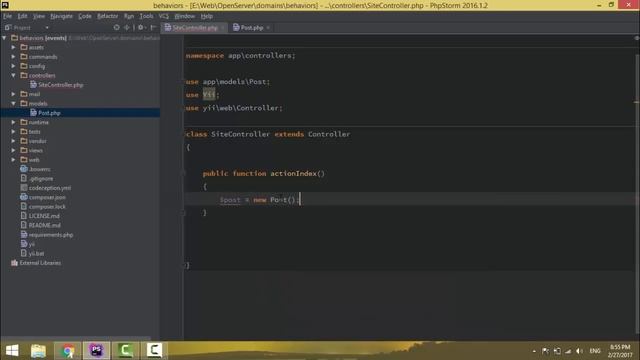Open the Edit menu

[22, 16]
